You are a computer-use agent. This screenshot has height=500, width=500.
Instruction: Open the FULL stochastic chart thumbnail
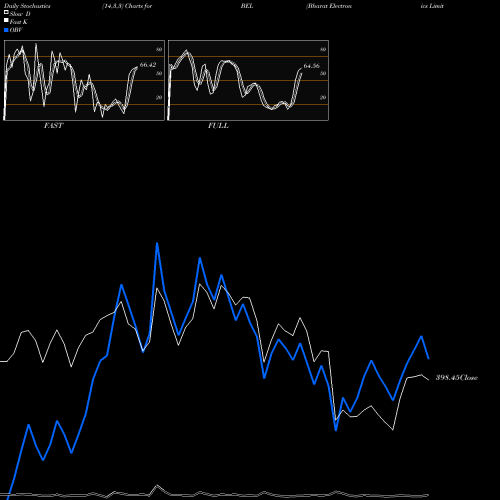pyautogui.click(x=248, y=80)
